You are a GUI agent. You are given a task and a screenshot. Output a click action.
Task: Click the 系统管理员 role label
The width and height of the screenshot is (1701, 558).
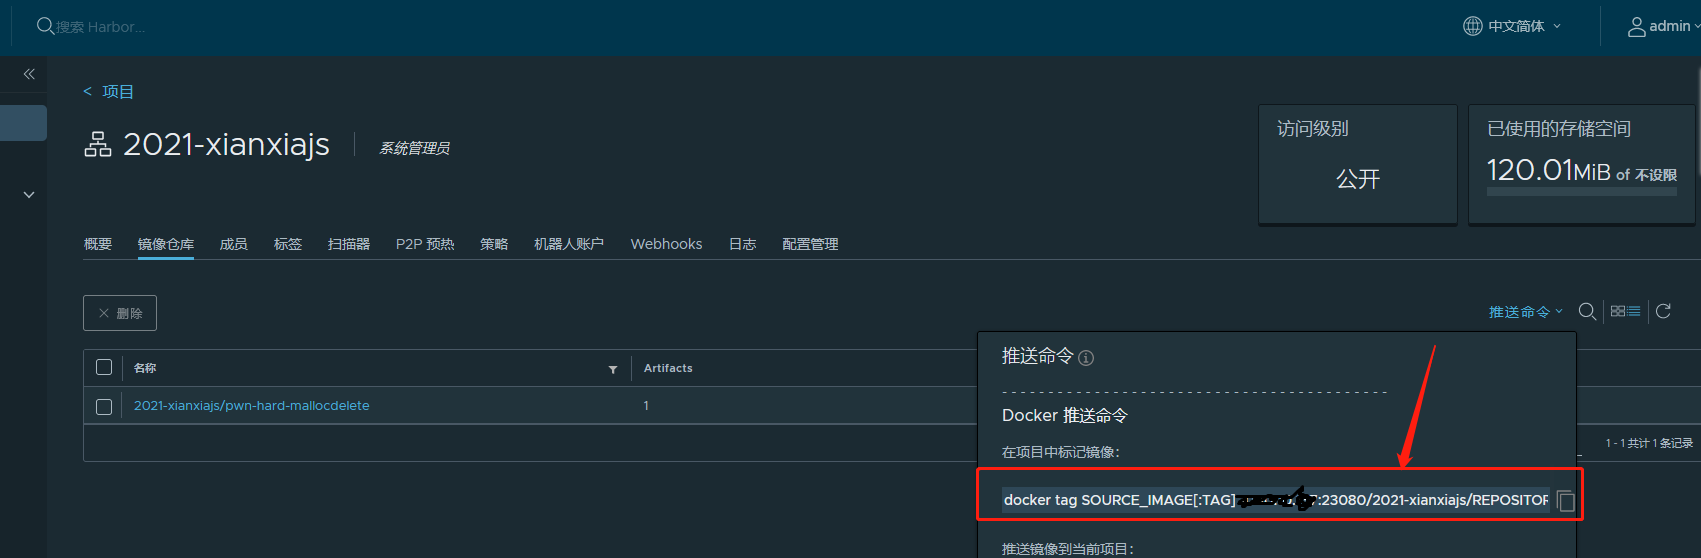pyautogui.click(x=414, y=148)
